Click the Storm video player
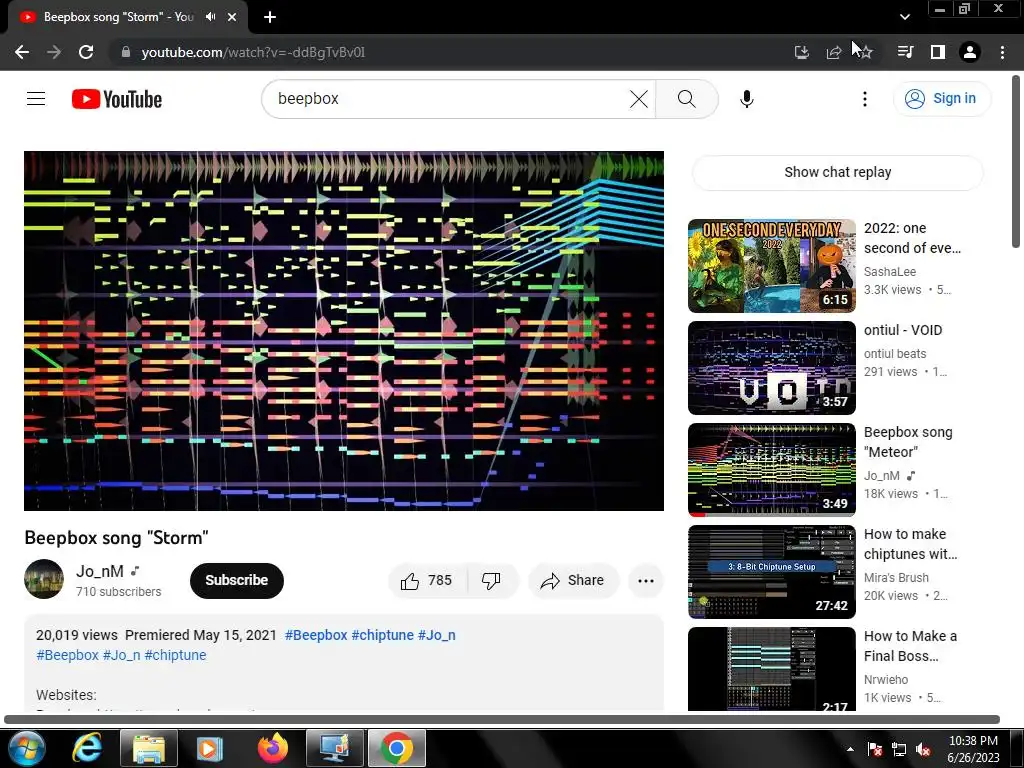 344,331
